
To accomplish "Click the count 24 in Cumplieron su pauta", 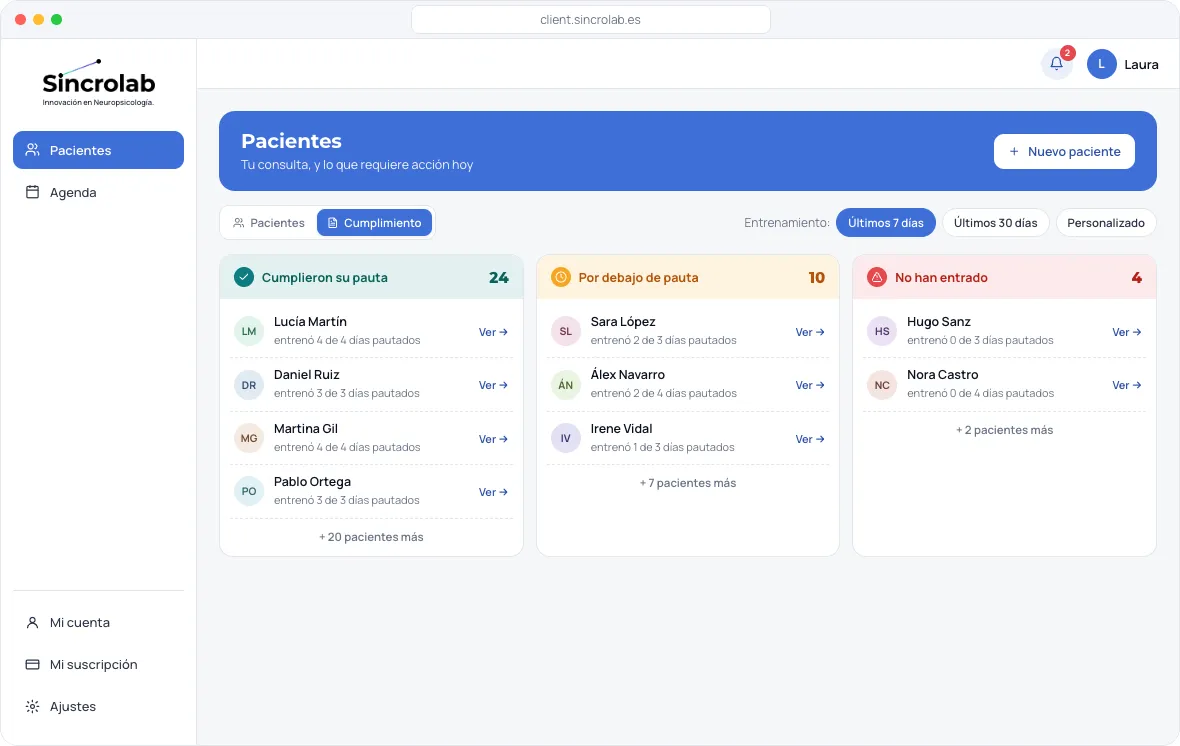I will [x=499, y=277].
